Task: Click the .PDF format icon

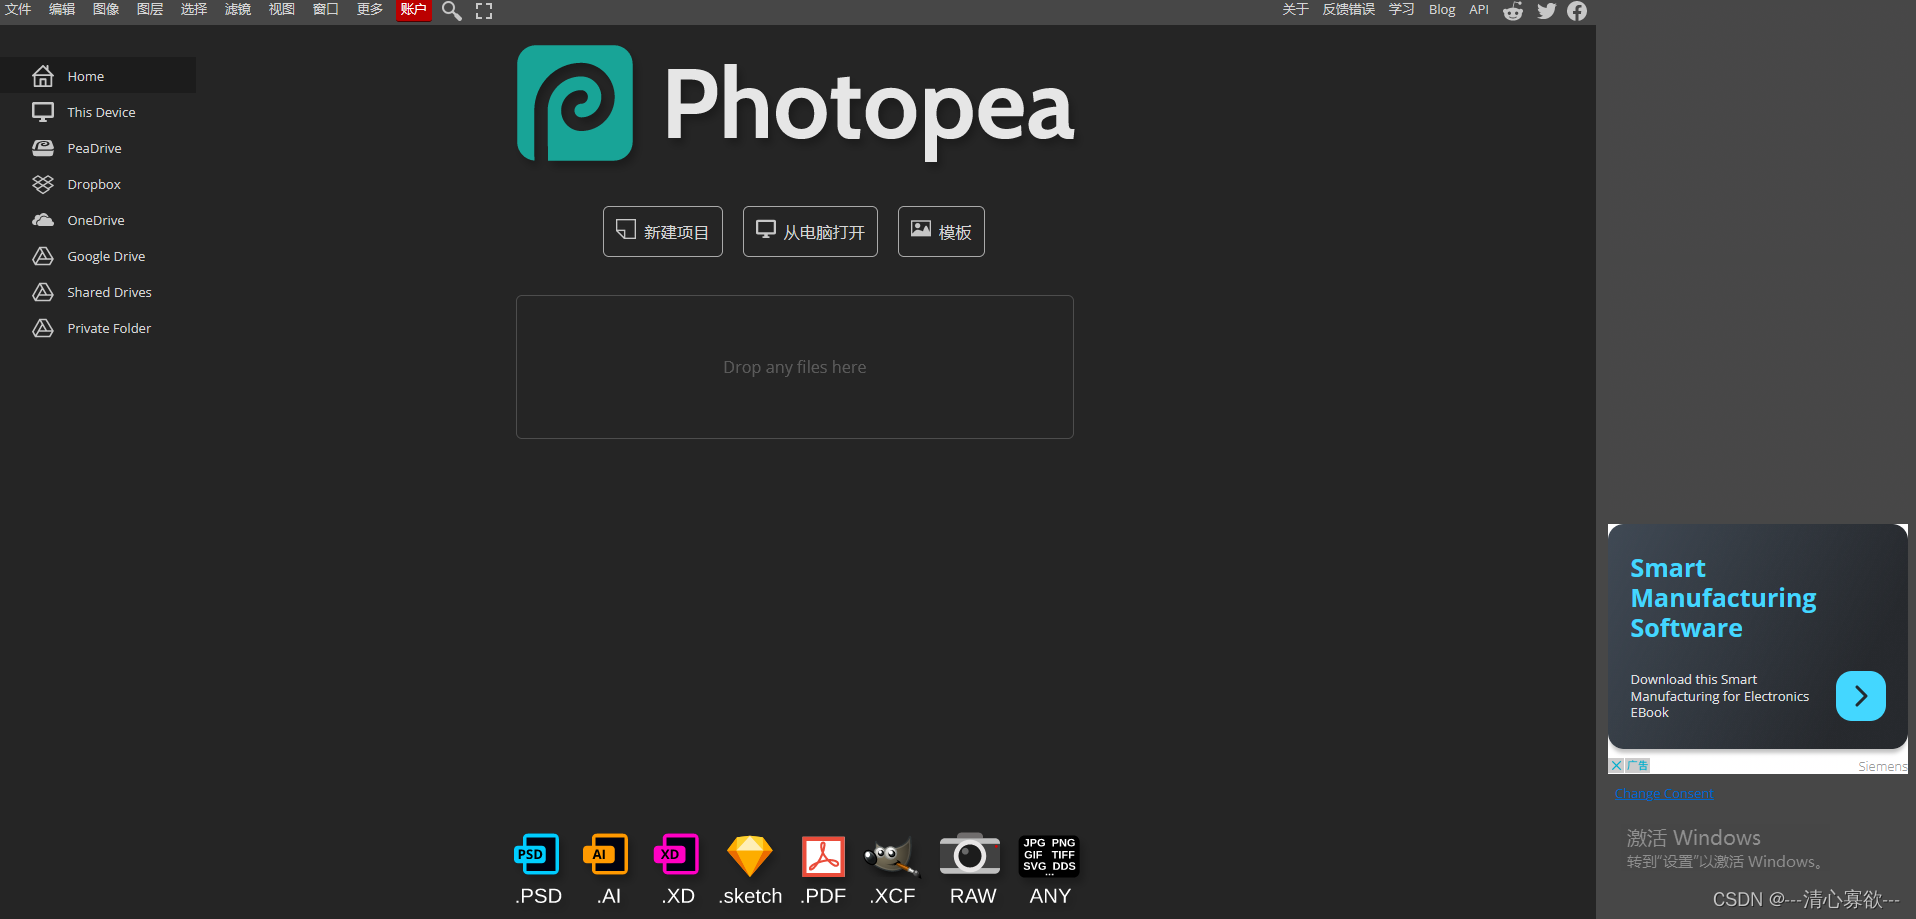Action: [x=823, y=856]
